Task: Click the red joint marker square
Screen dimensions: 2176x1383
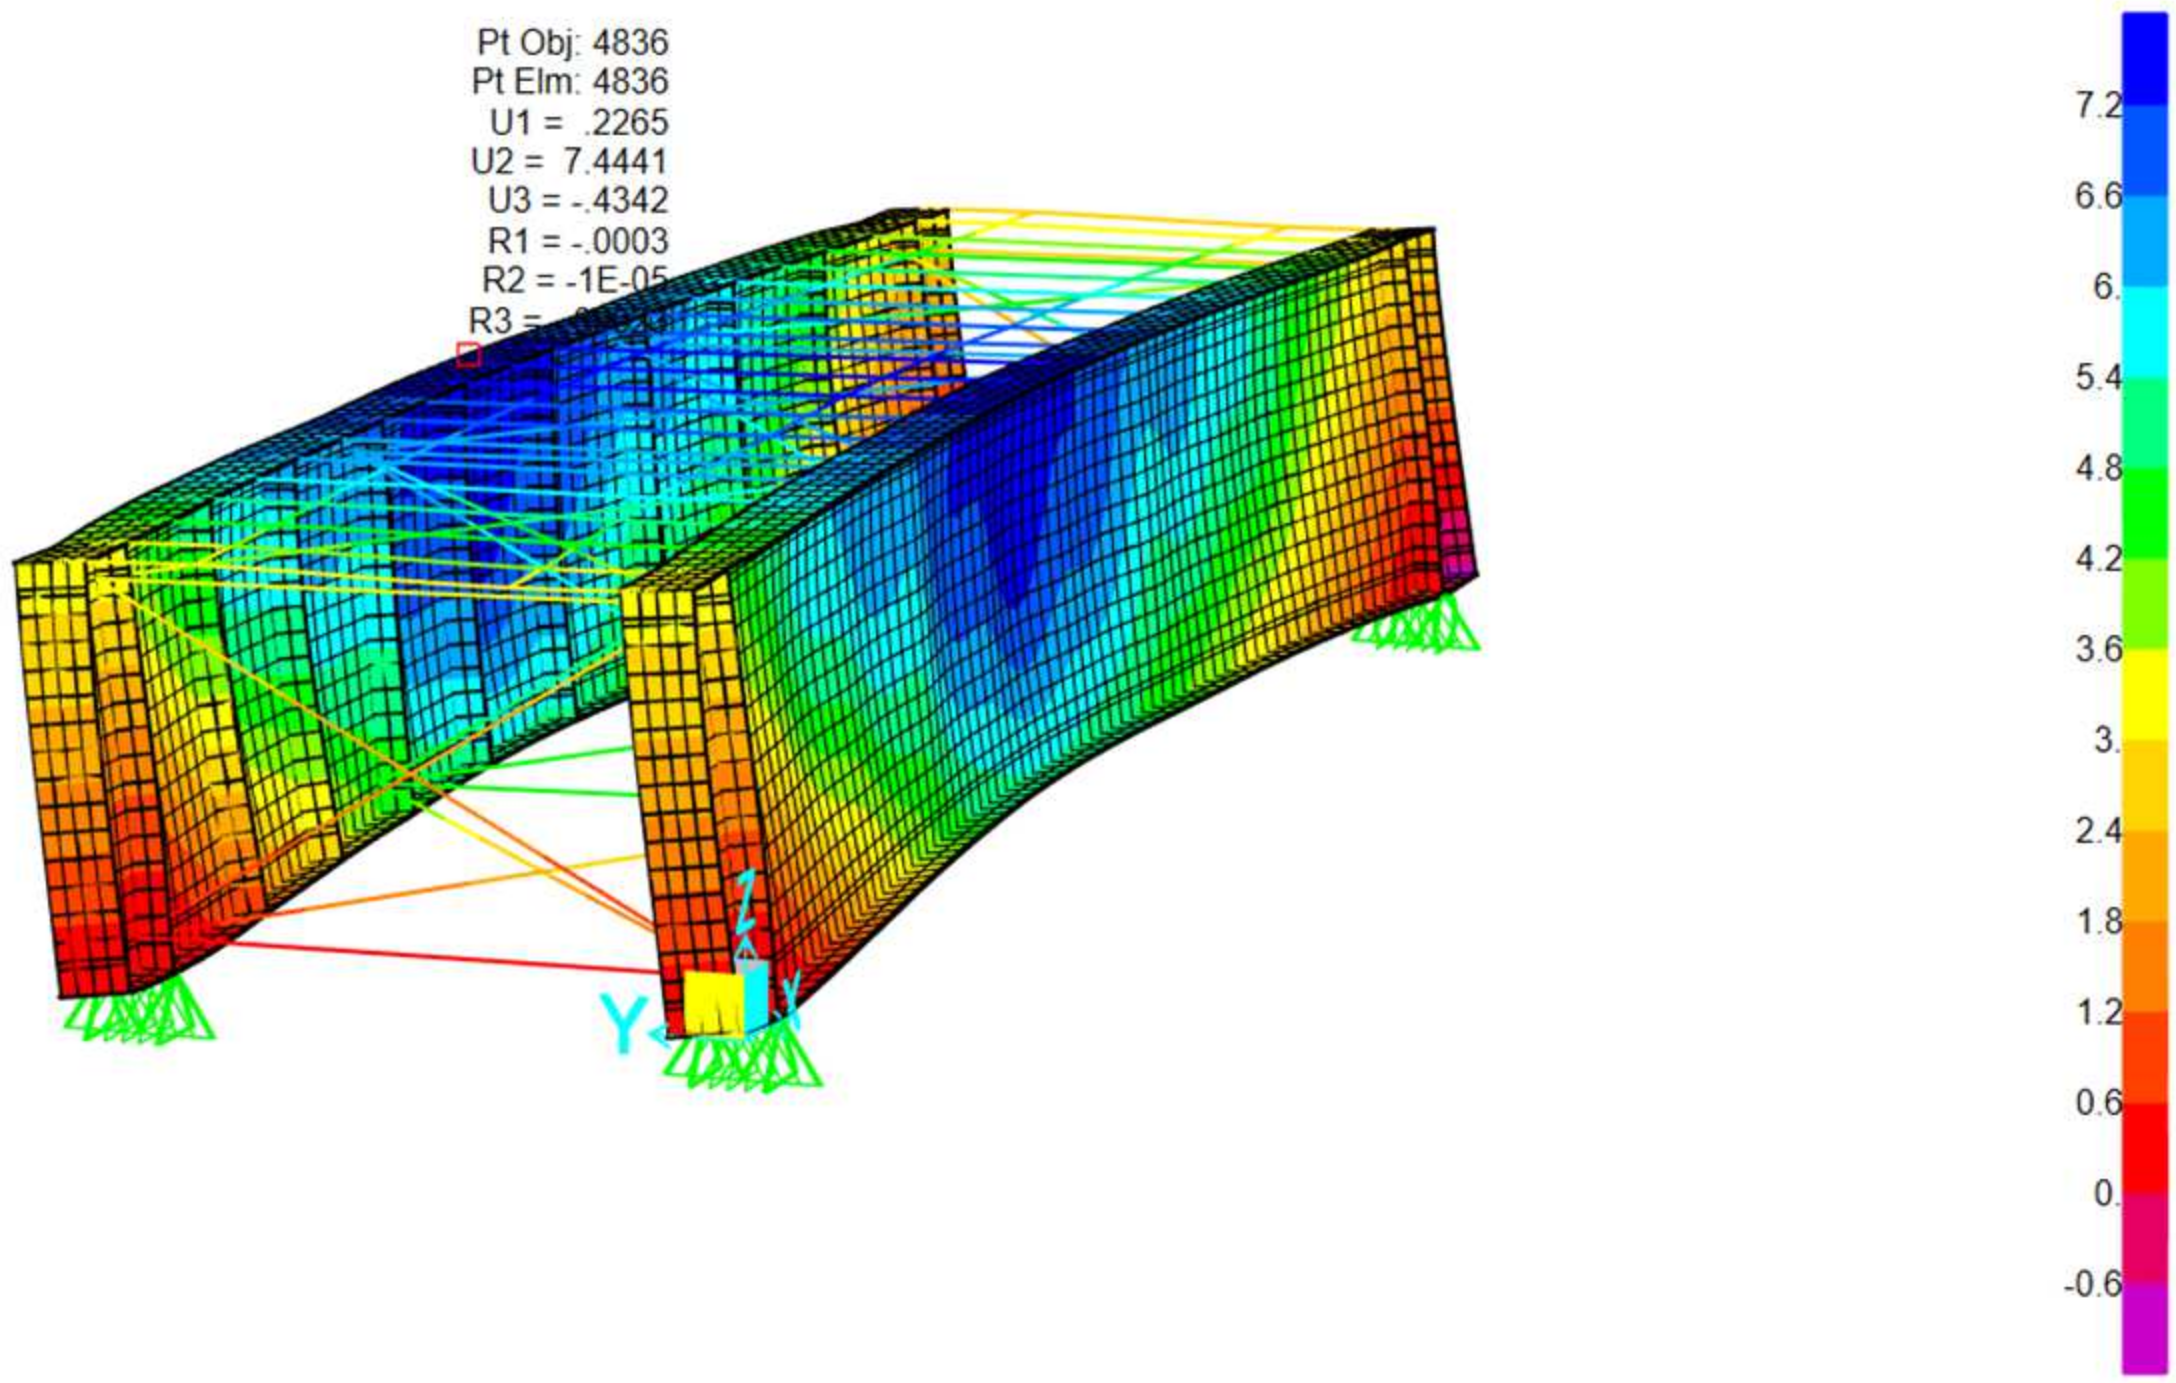Action: pyautogui.click(x=468, y=355)
